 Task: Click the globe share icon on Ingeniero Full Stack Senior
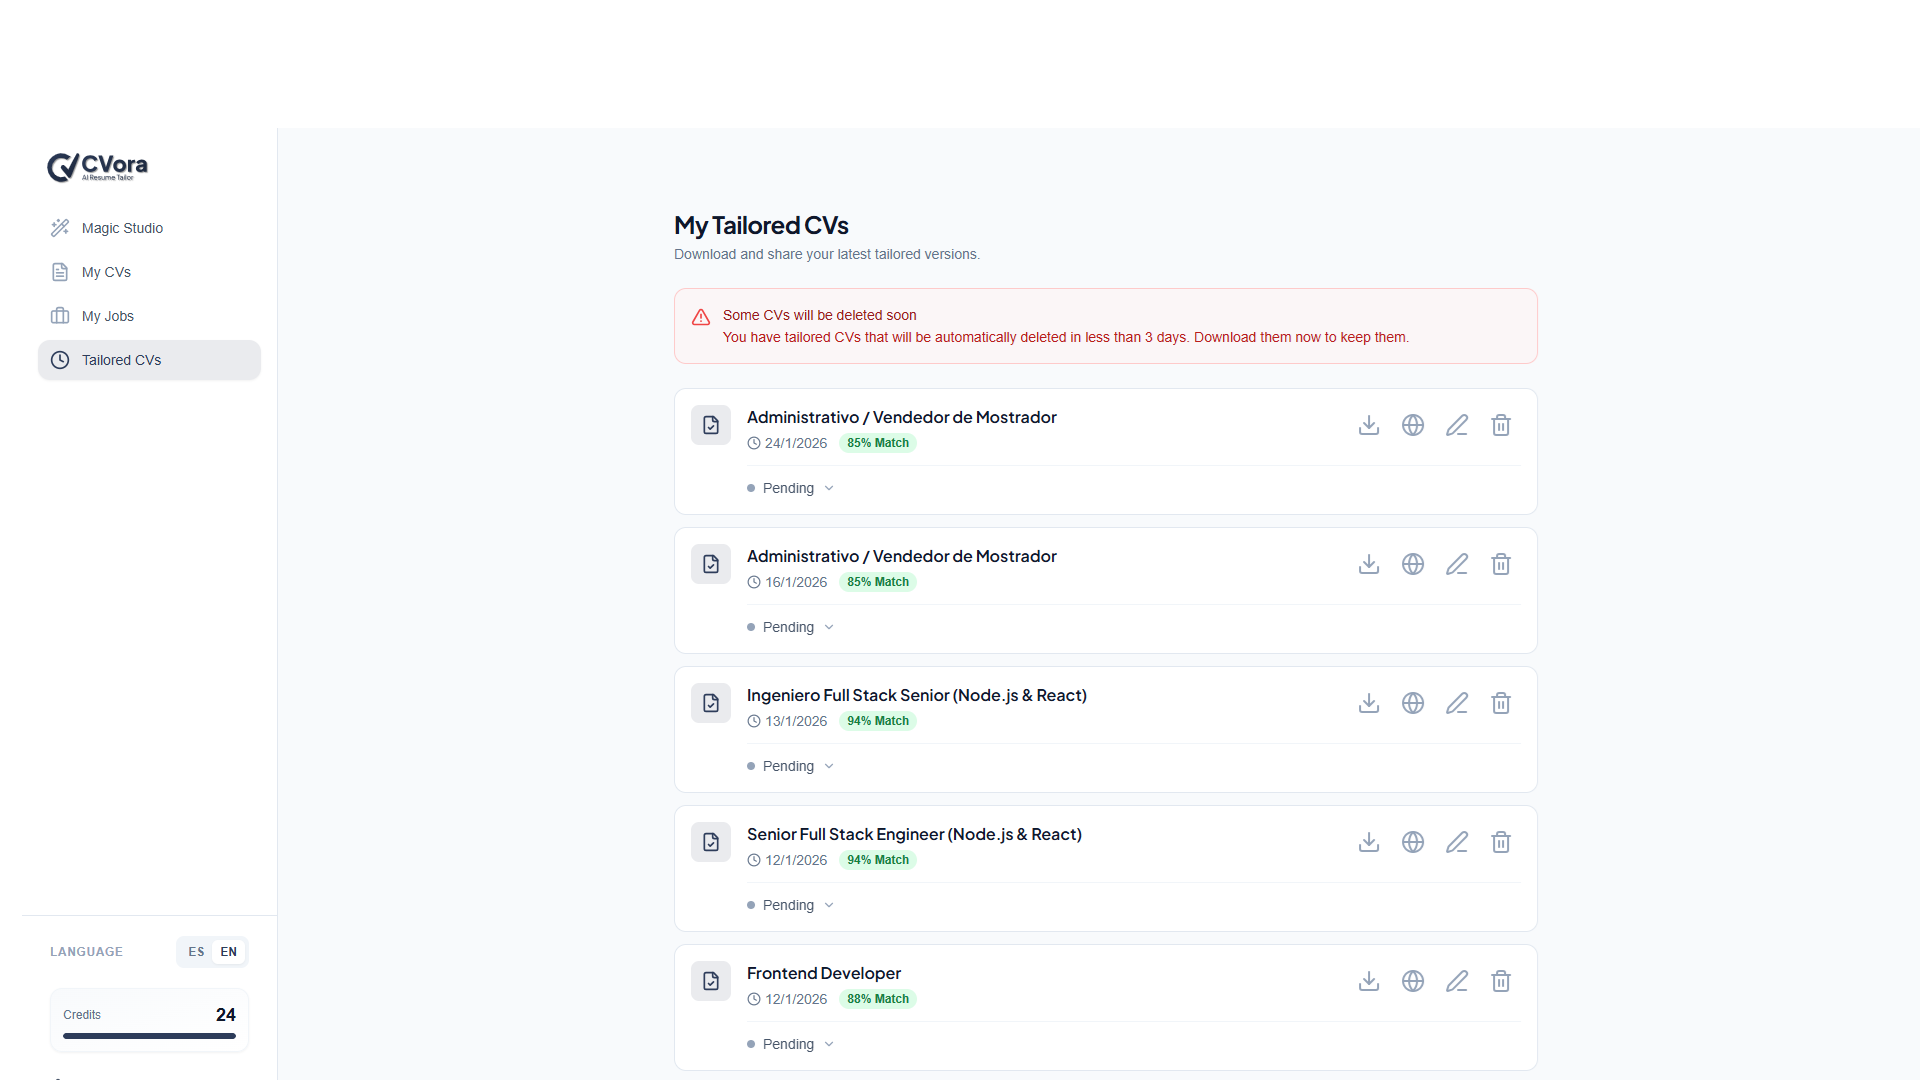1413,703
